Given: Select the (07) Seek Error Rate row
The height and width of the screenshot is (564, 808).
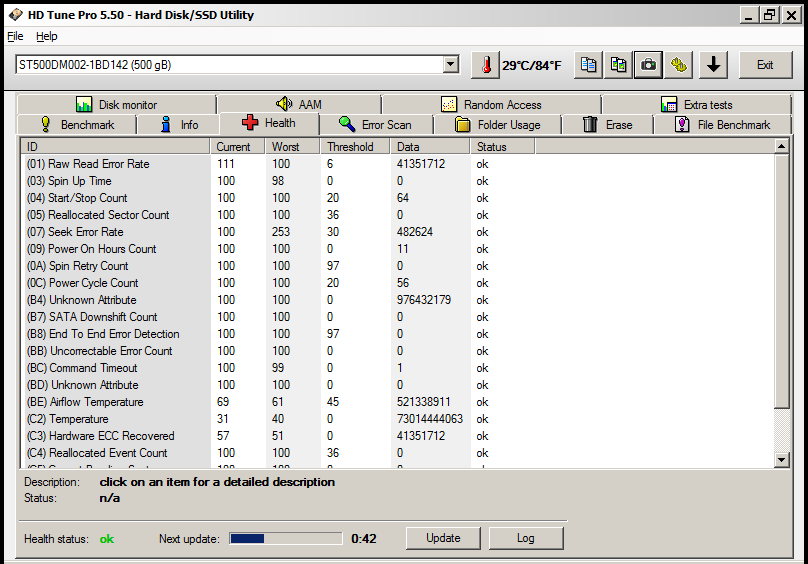Looking at the screenshot, I should click(x=397, y=232).
